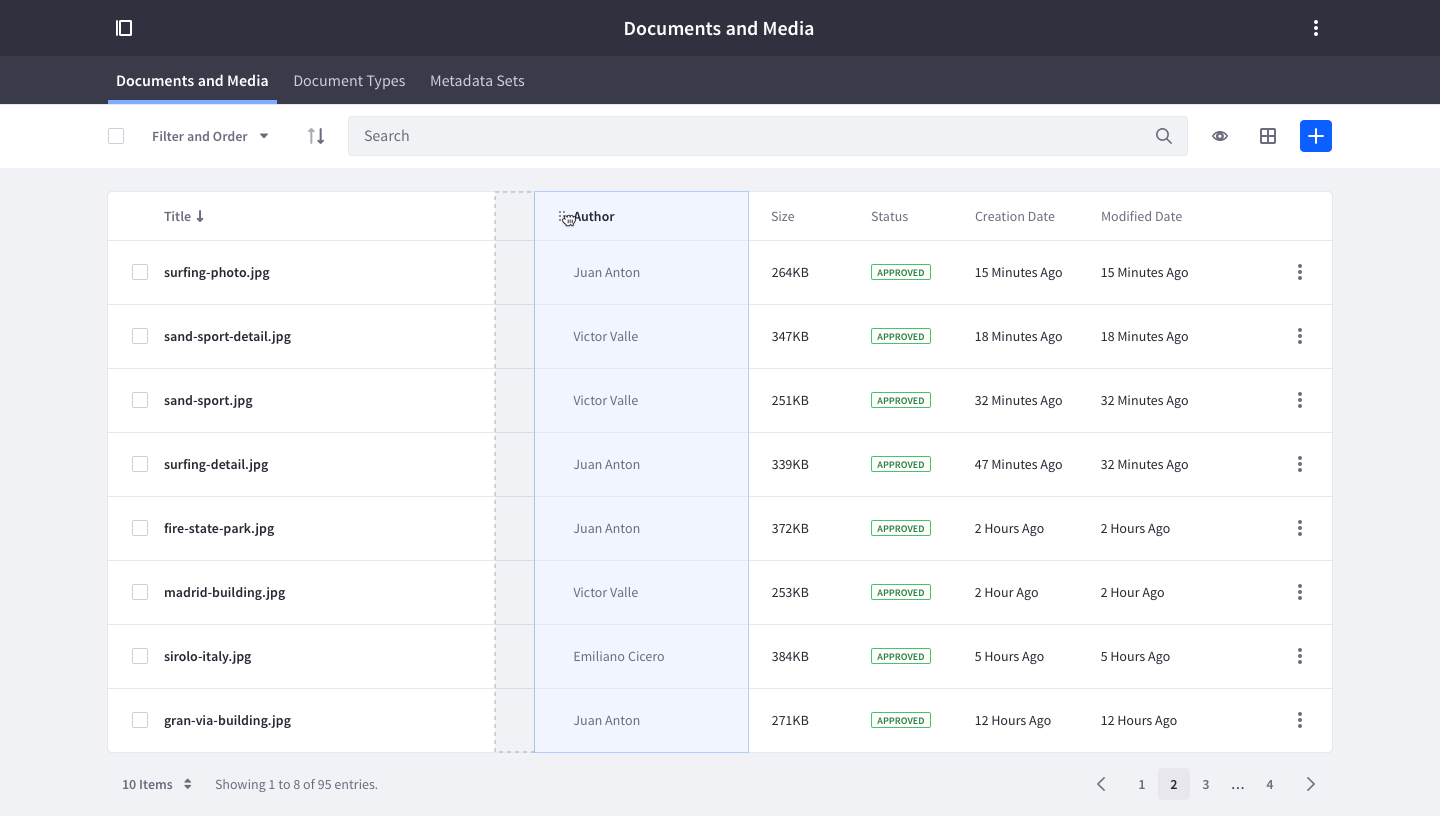Go to next page with right chevron
Image resolution: width=1440 pixels, height=816 pixels.
(x=1310, y=784)
